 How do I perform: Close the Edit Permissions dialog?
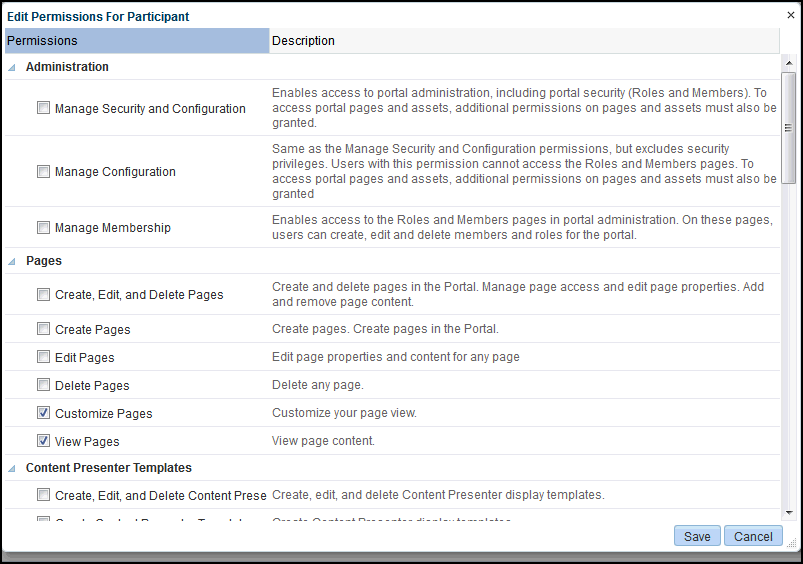791,15
